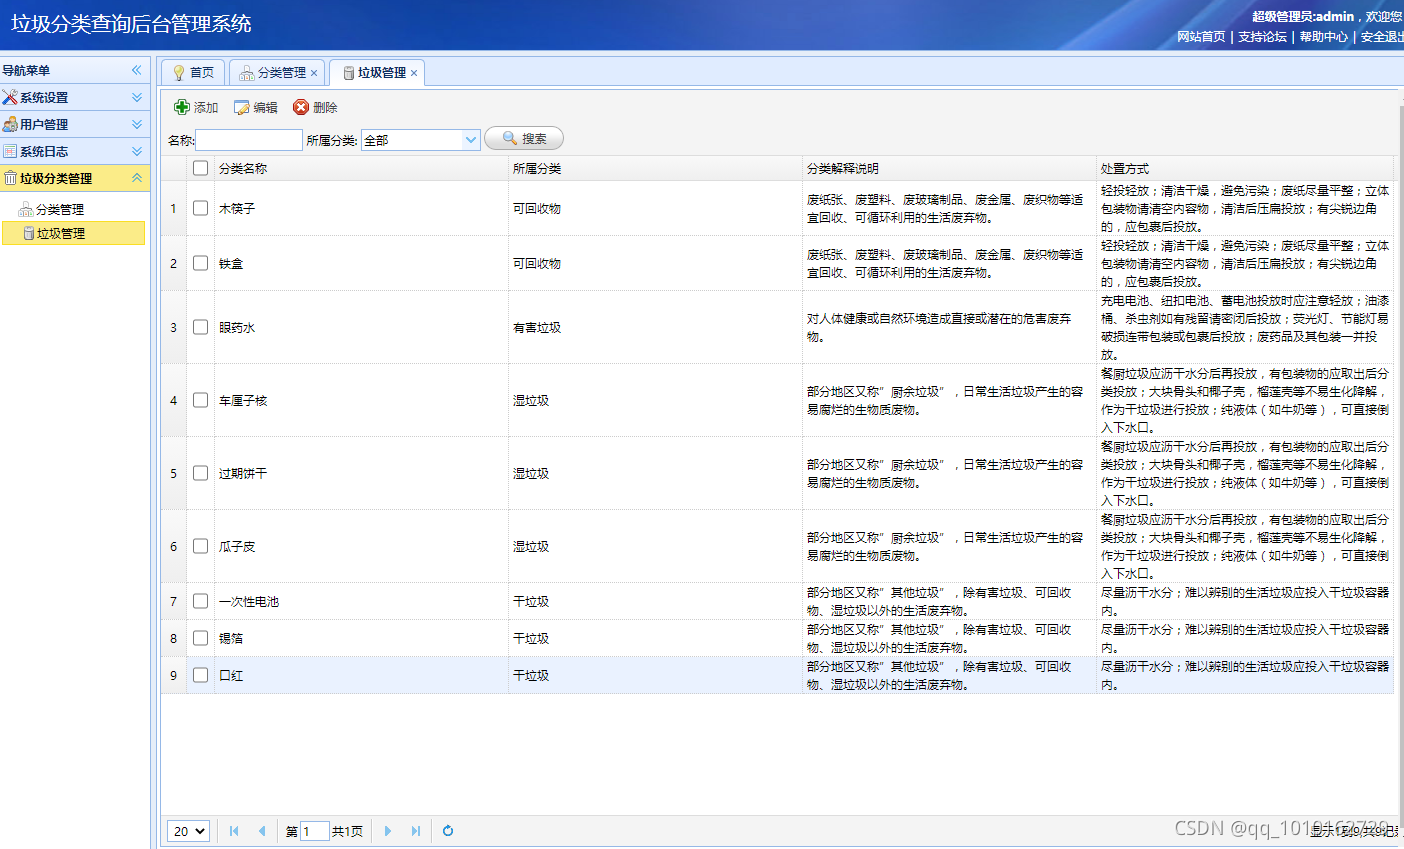This screenshot has height=849, width=1404.
Task: Go to the previous page pager icon
Action: pyautogui.click(x=262, y=831)
